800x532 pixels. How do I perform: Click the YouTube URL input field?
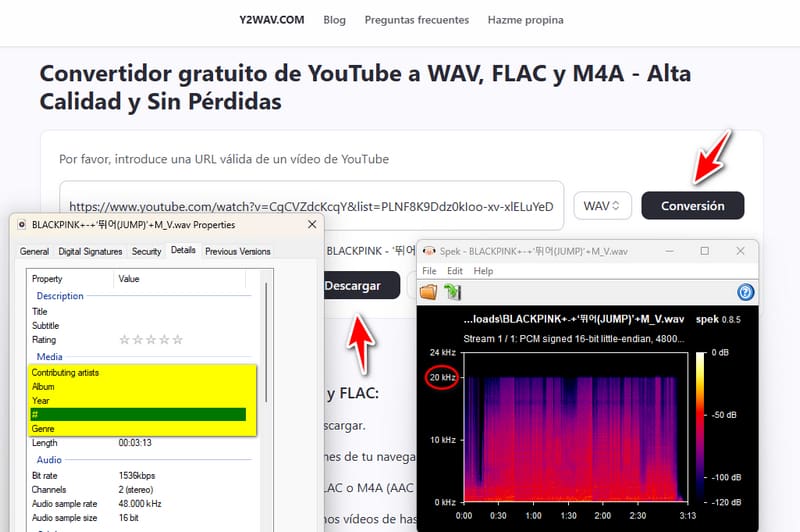tap(311, 206)
